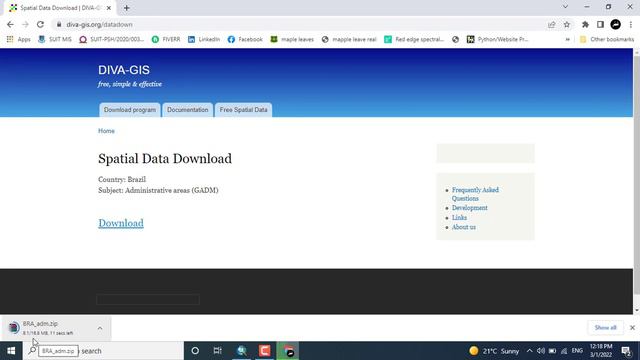This screenshot has height=360, width=640.
Task: Open the Download program tab
Action: click(x=130, y=110)
